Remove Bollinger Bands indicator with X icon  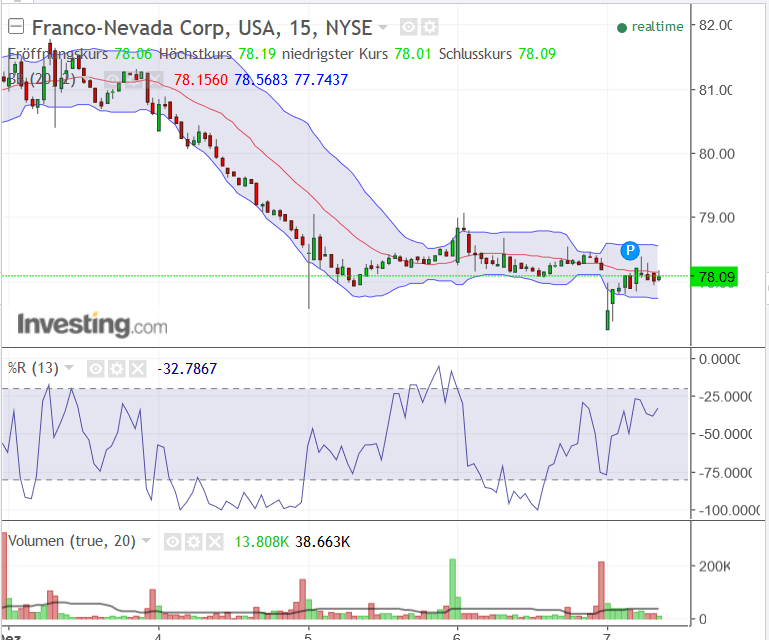154,79
